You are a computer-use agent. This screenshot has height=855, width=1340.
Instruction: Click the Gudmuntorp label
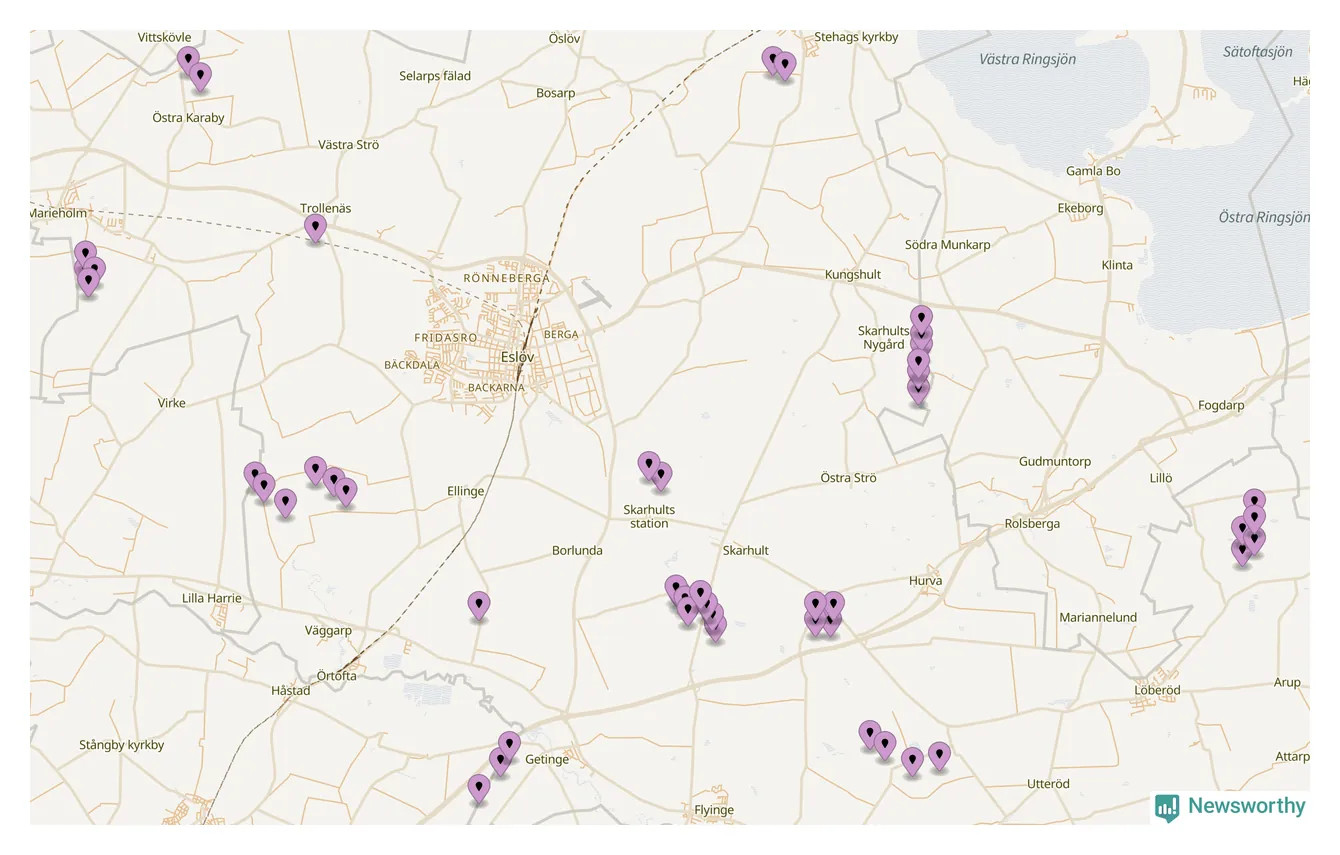(1055, 461)
